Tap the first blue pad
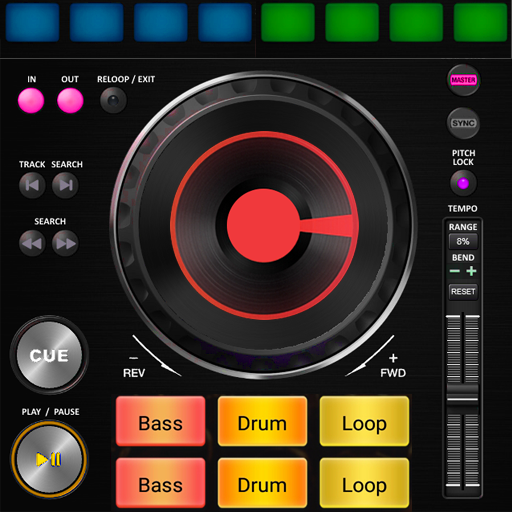The width and height of the screenshot is (512, 512). (32, 22)
